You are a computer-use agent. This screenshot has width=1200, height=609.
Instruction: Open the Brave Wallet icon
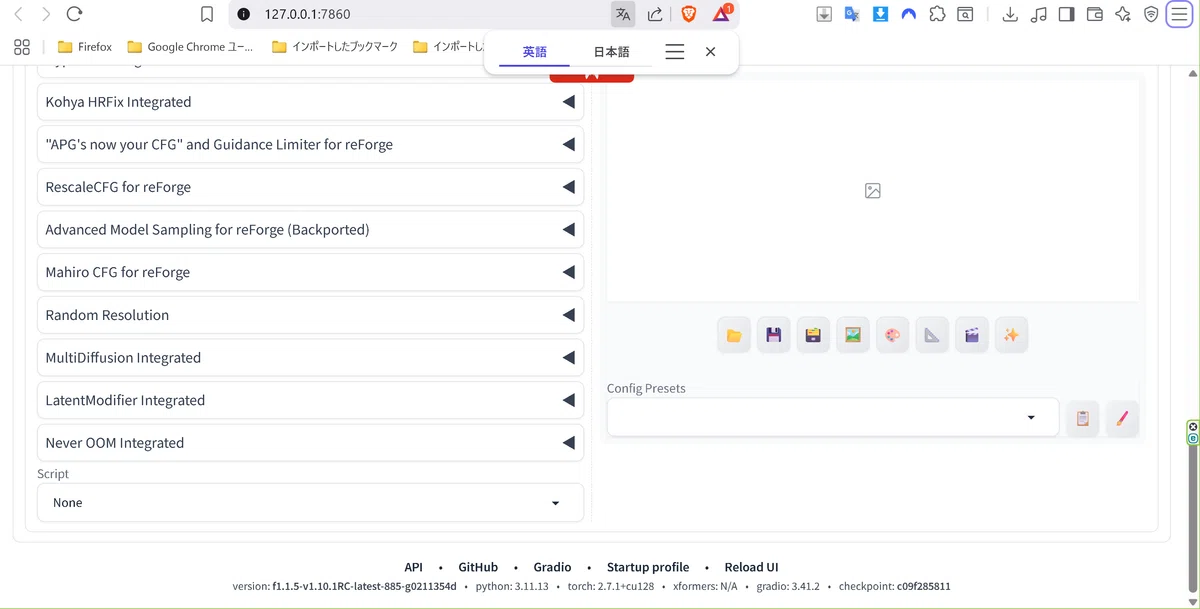(1094, 14)
